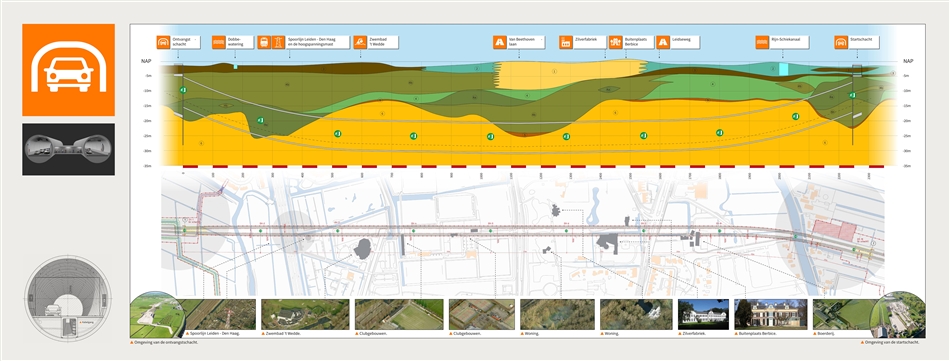Image resolution: width=950 pixels, height=361 pixels.
Task: Click the factory icon for Zilverfabriek
Action: [x=566, y=42]
